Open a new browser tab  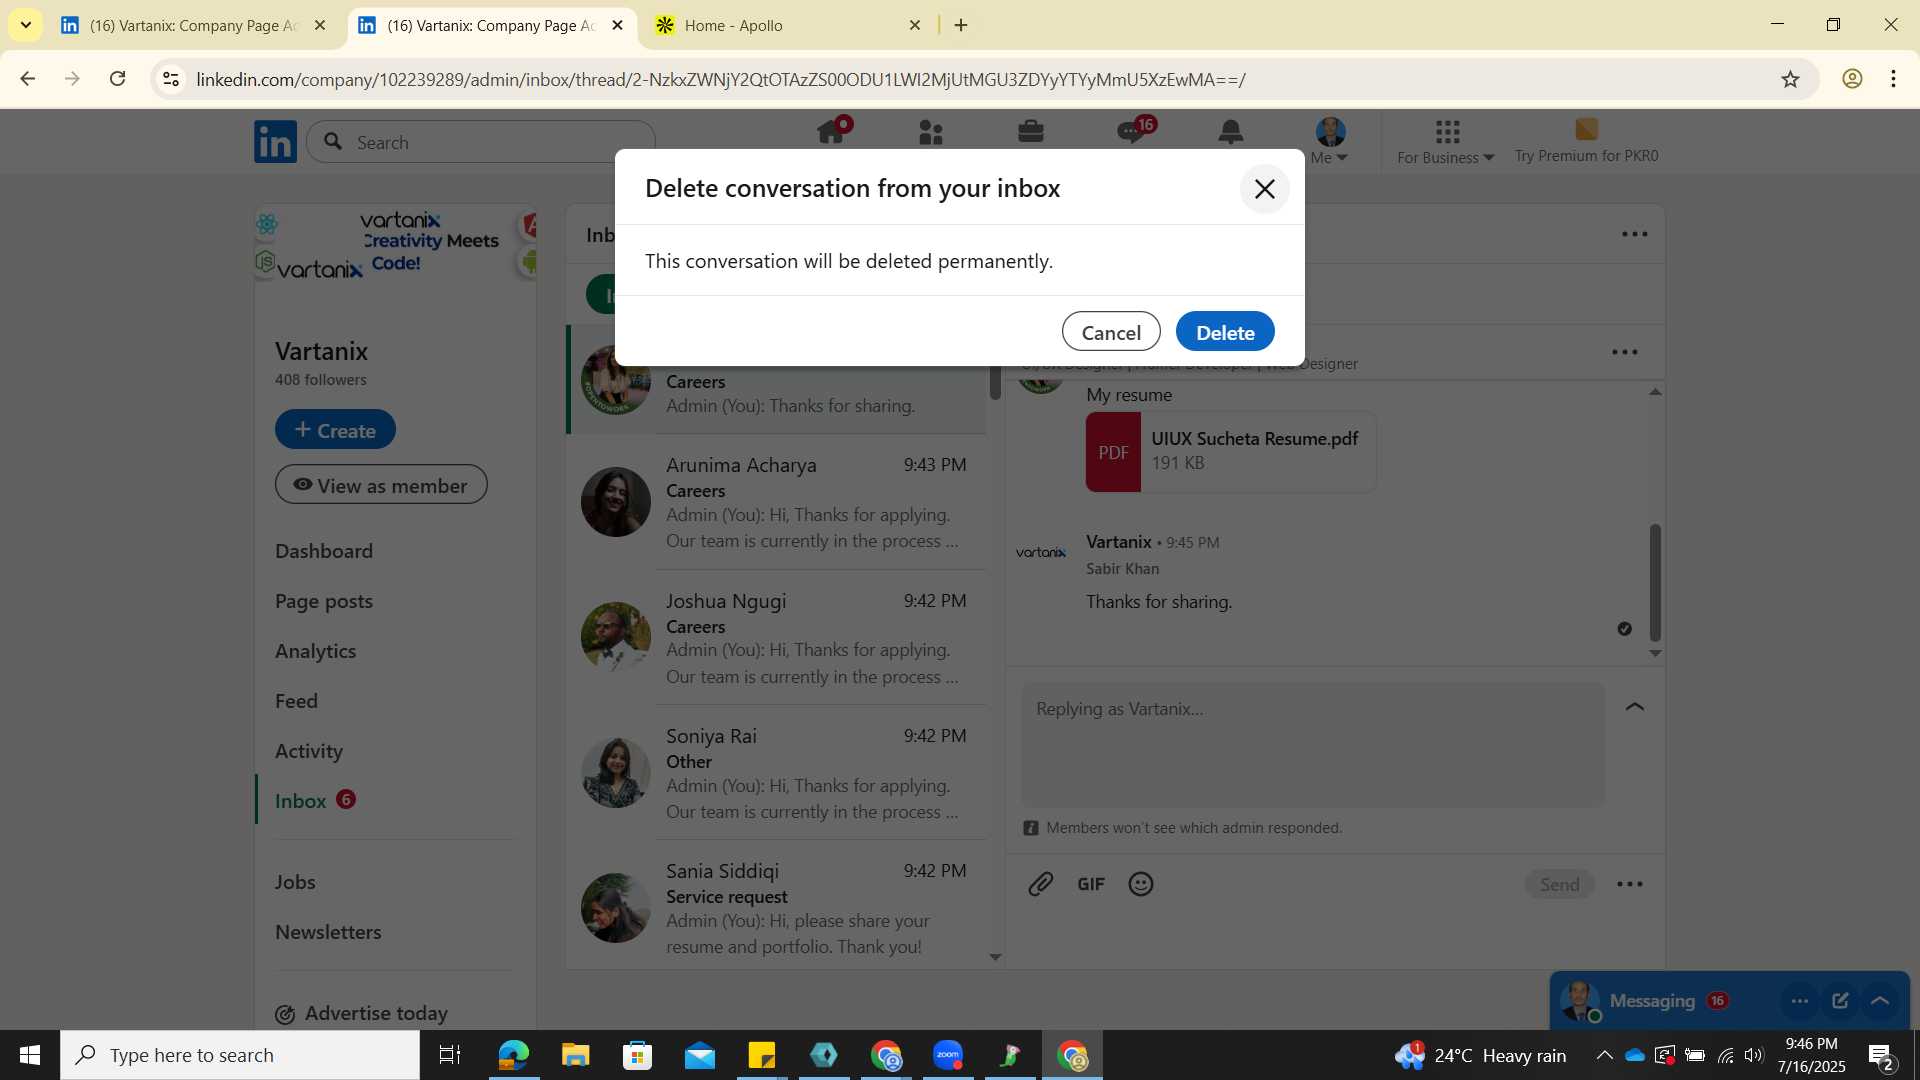[961, 25]
